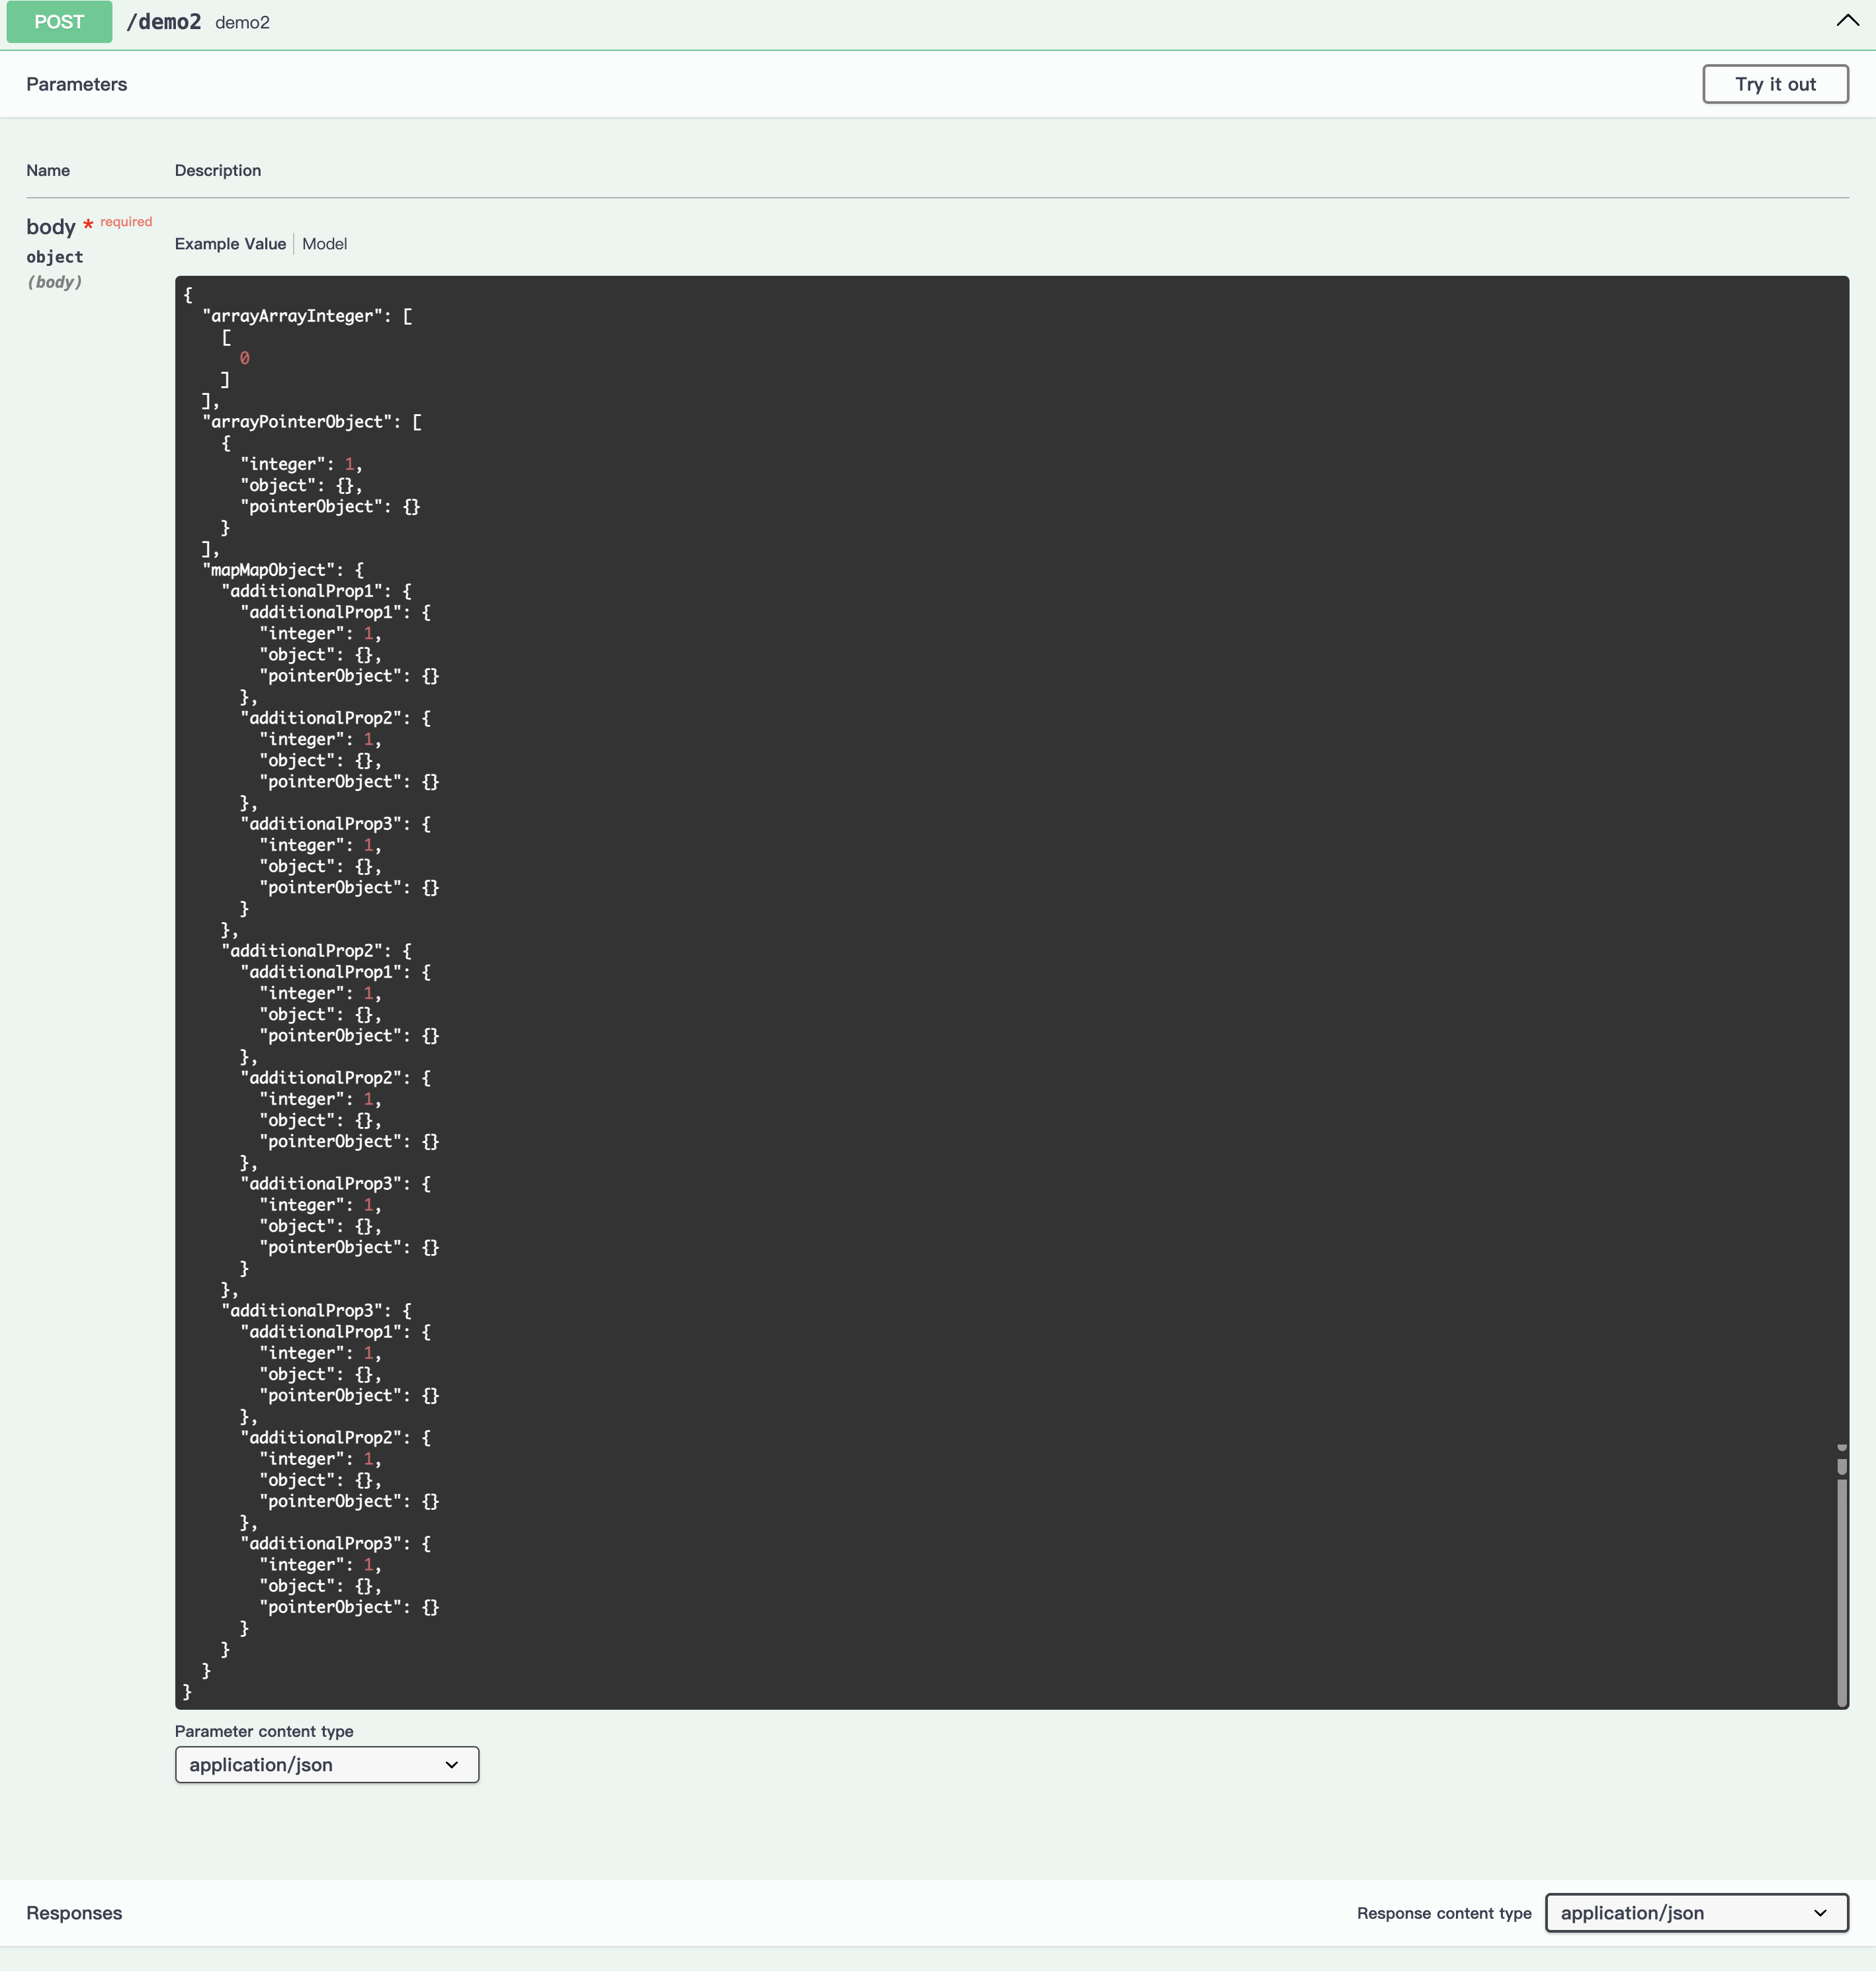Click the Parameters section header
The width and height of the screenshot is (1876, 1971).
77,84
